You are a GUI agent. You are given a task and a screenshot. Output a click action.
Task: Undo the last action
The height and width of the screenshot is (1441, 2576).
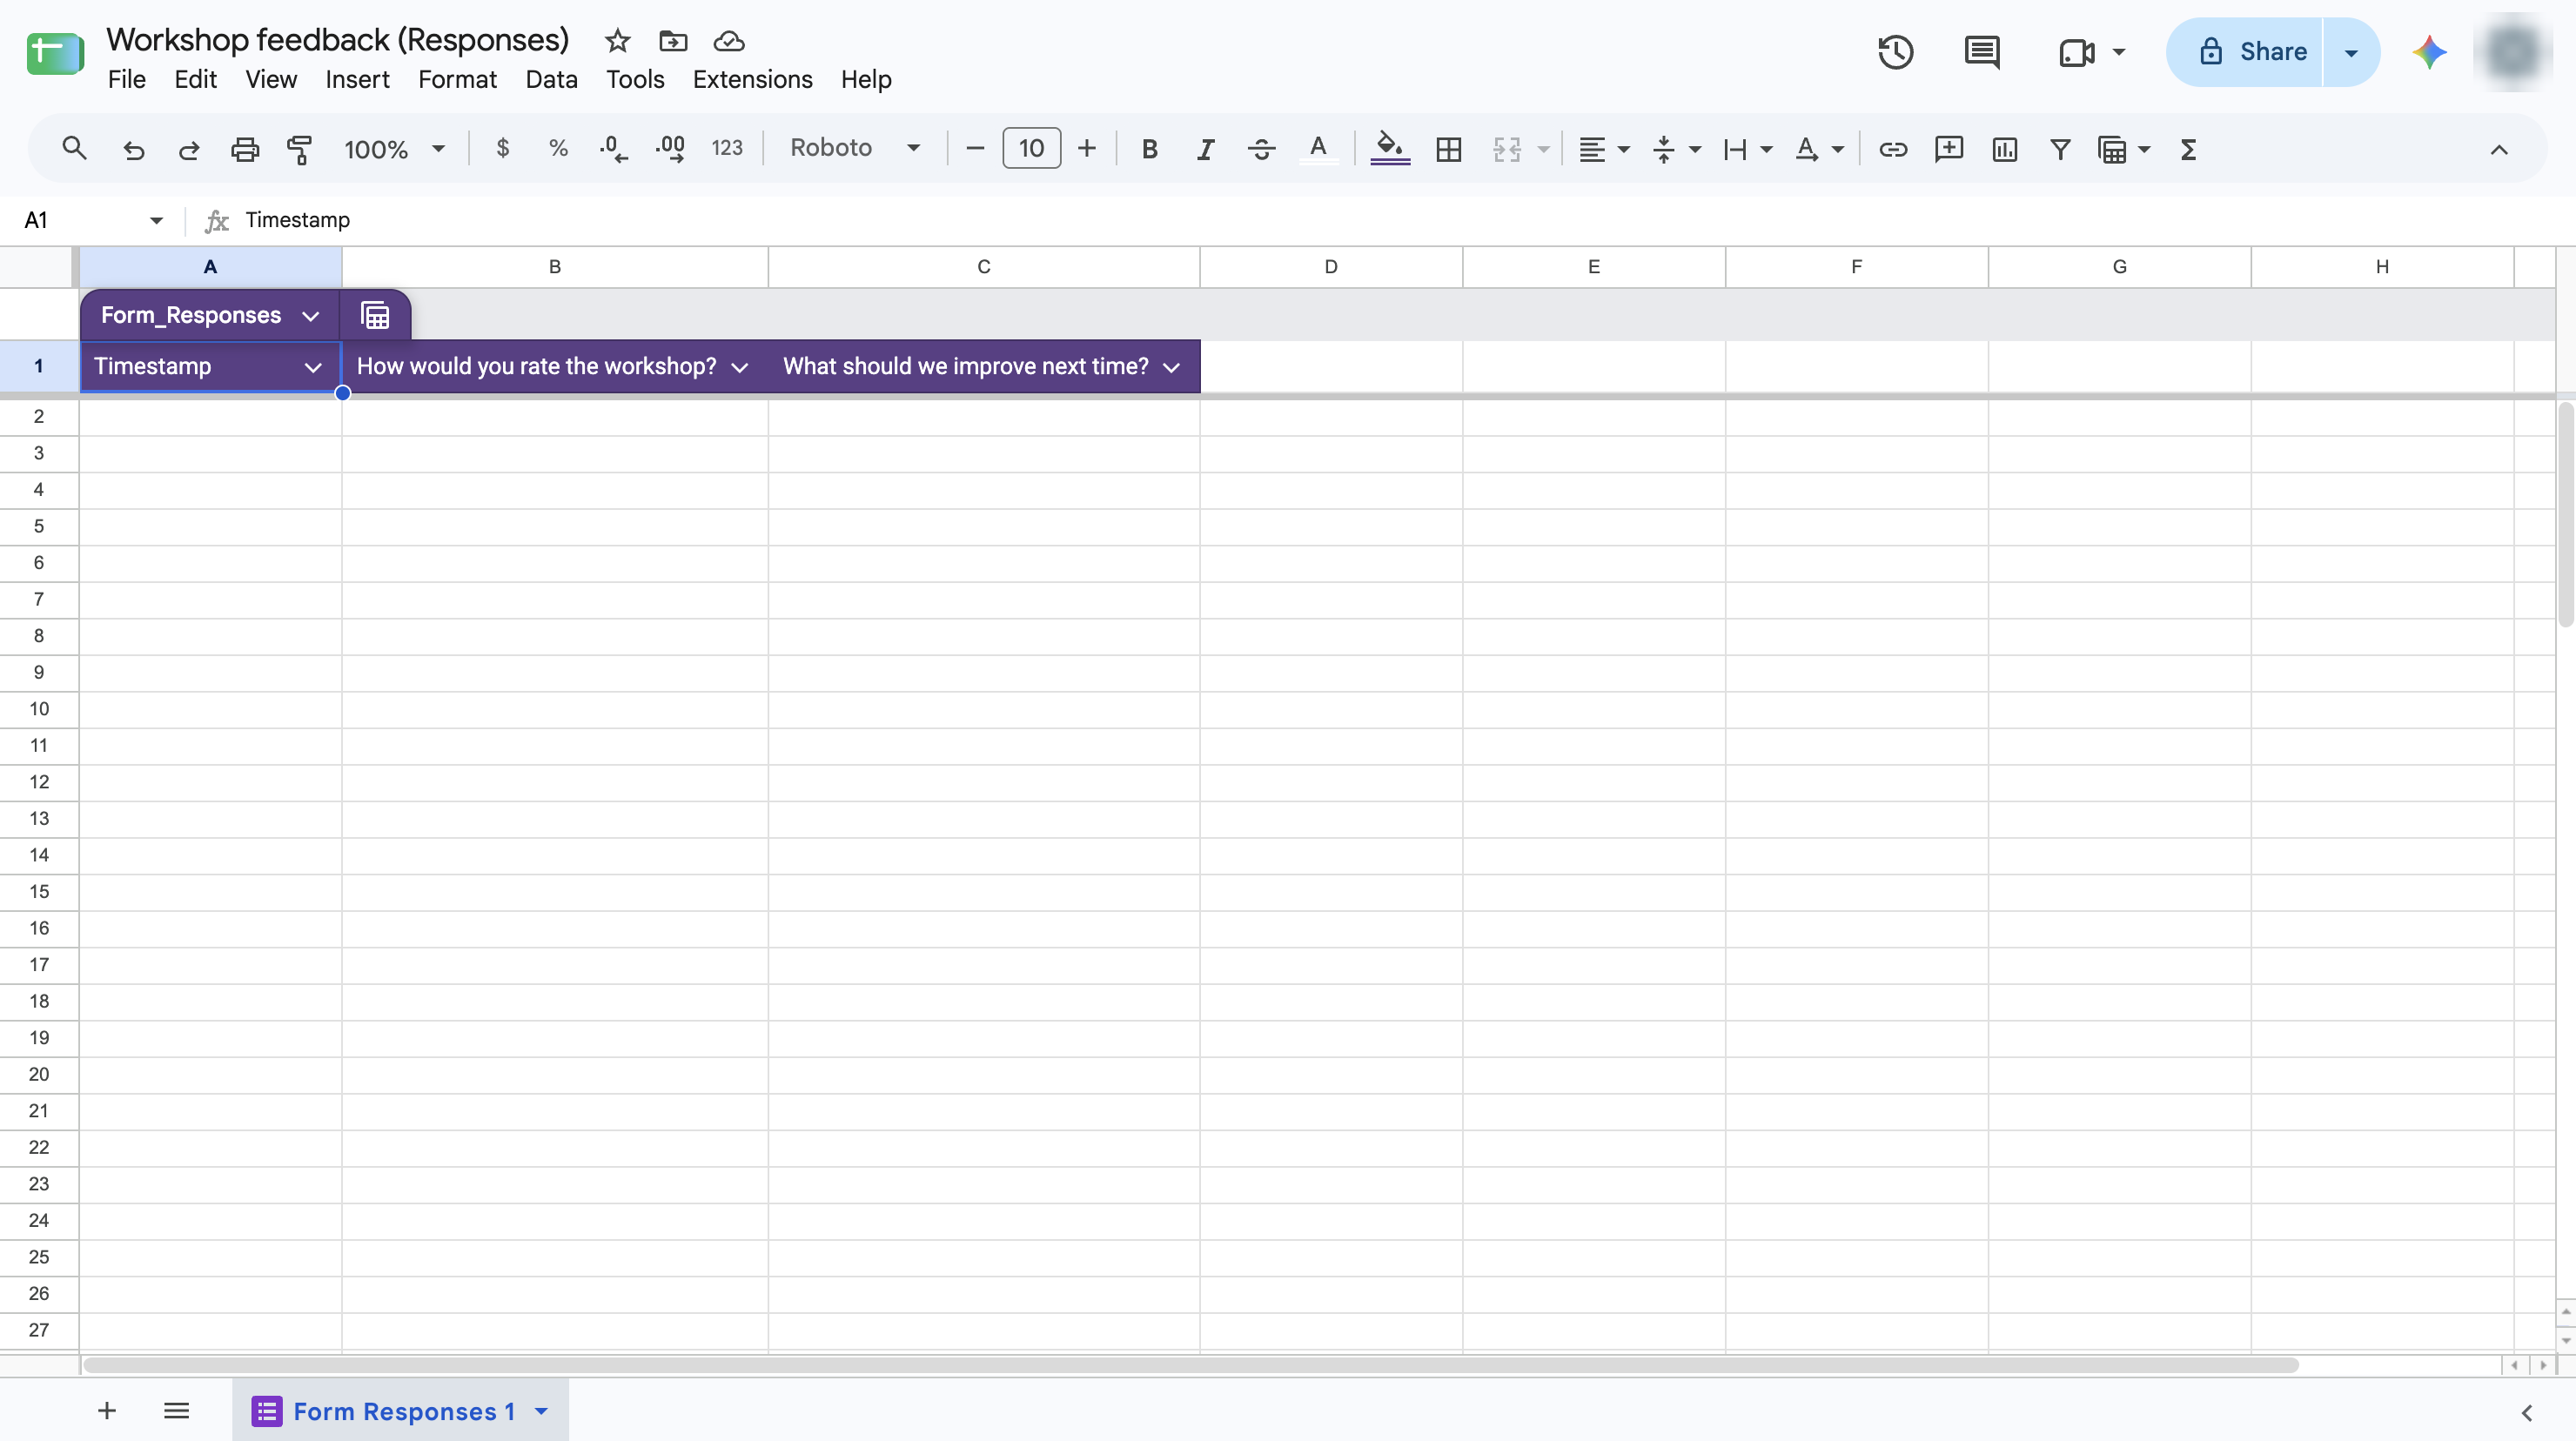[133, 149]
